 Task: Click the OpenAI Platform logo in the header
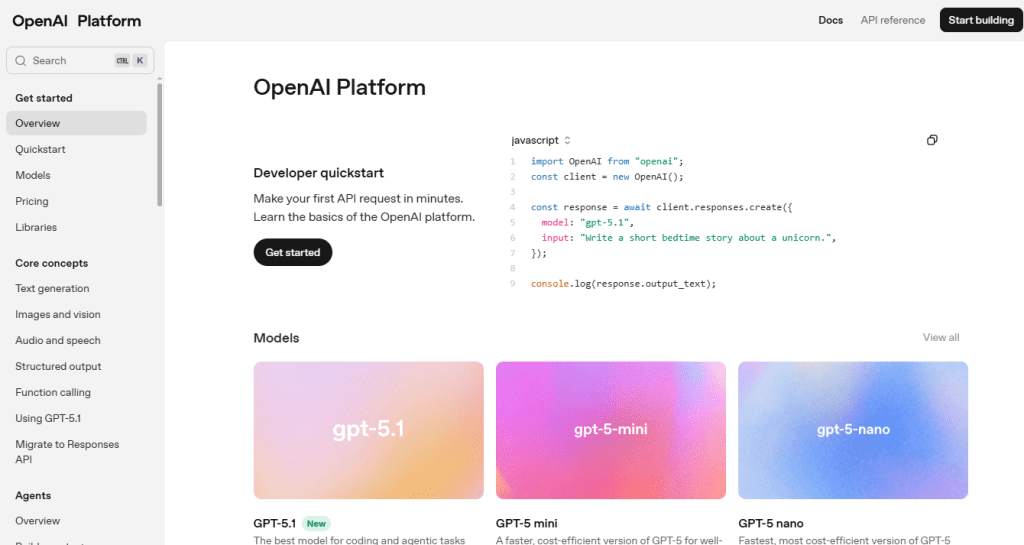(x=76, y=21)
